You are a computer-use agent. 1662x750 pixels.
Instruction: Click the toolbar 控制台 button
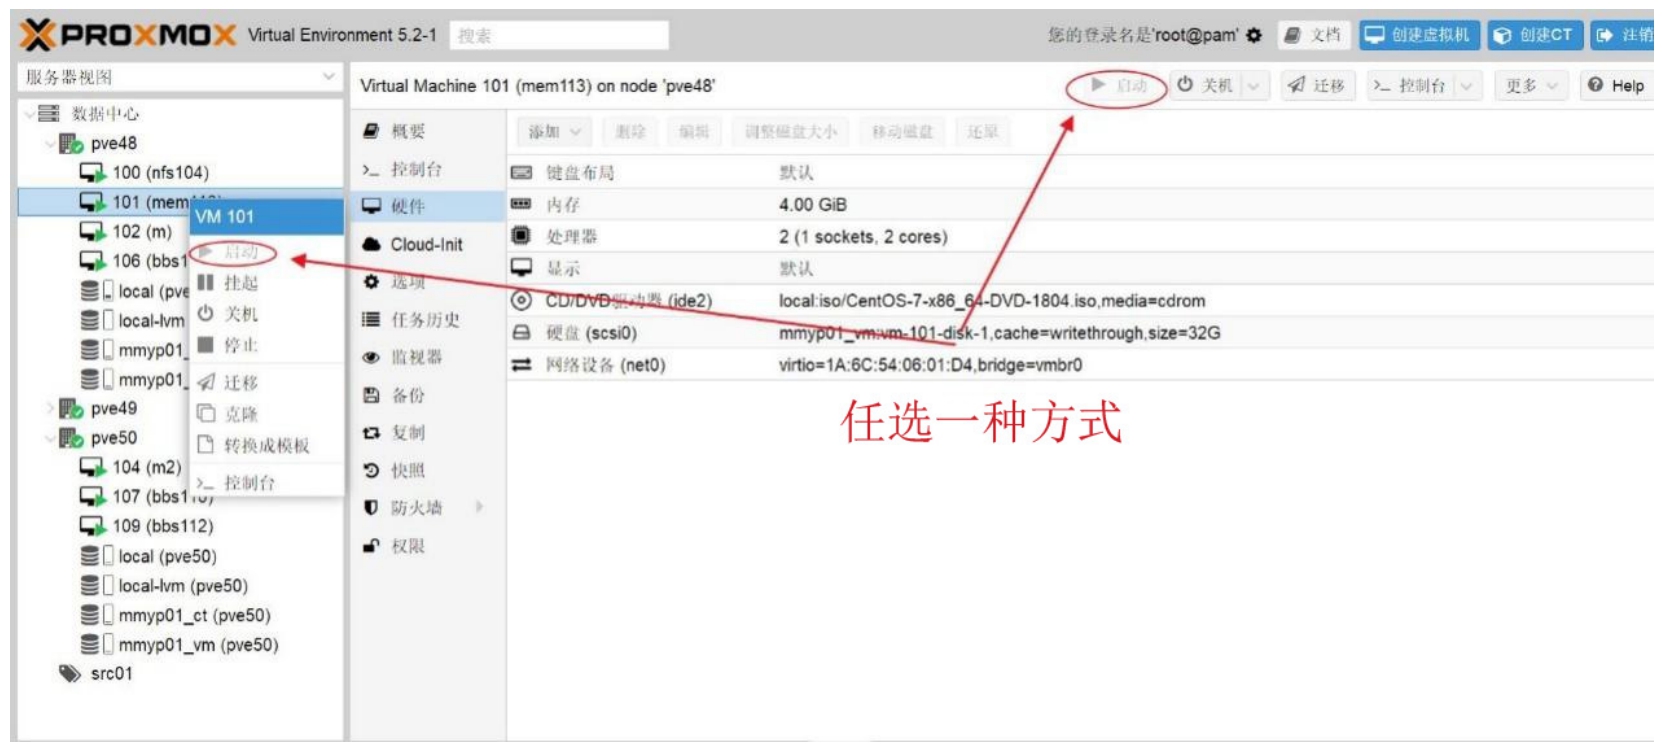(1409, 85)
